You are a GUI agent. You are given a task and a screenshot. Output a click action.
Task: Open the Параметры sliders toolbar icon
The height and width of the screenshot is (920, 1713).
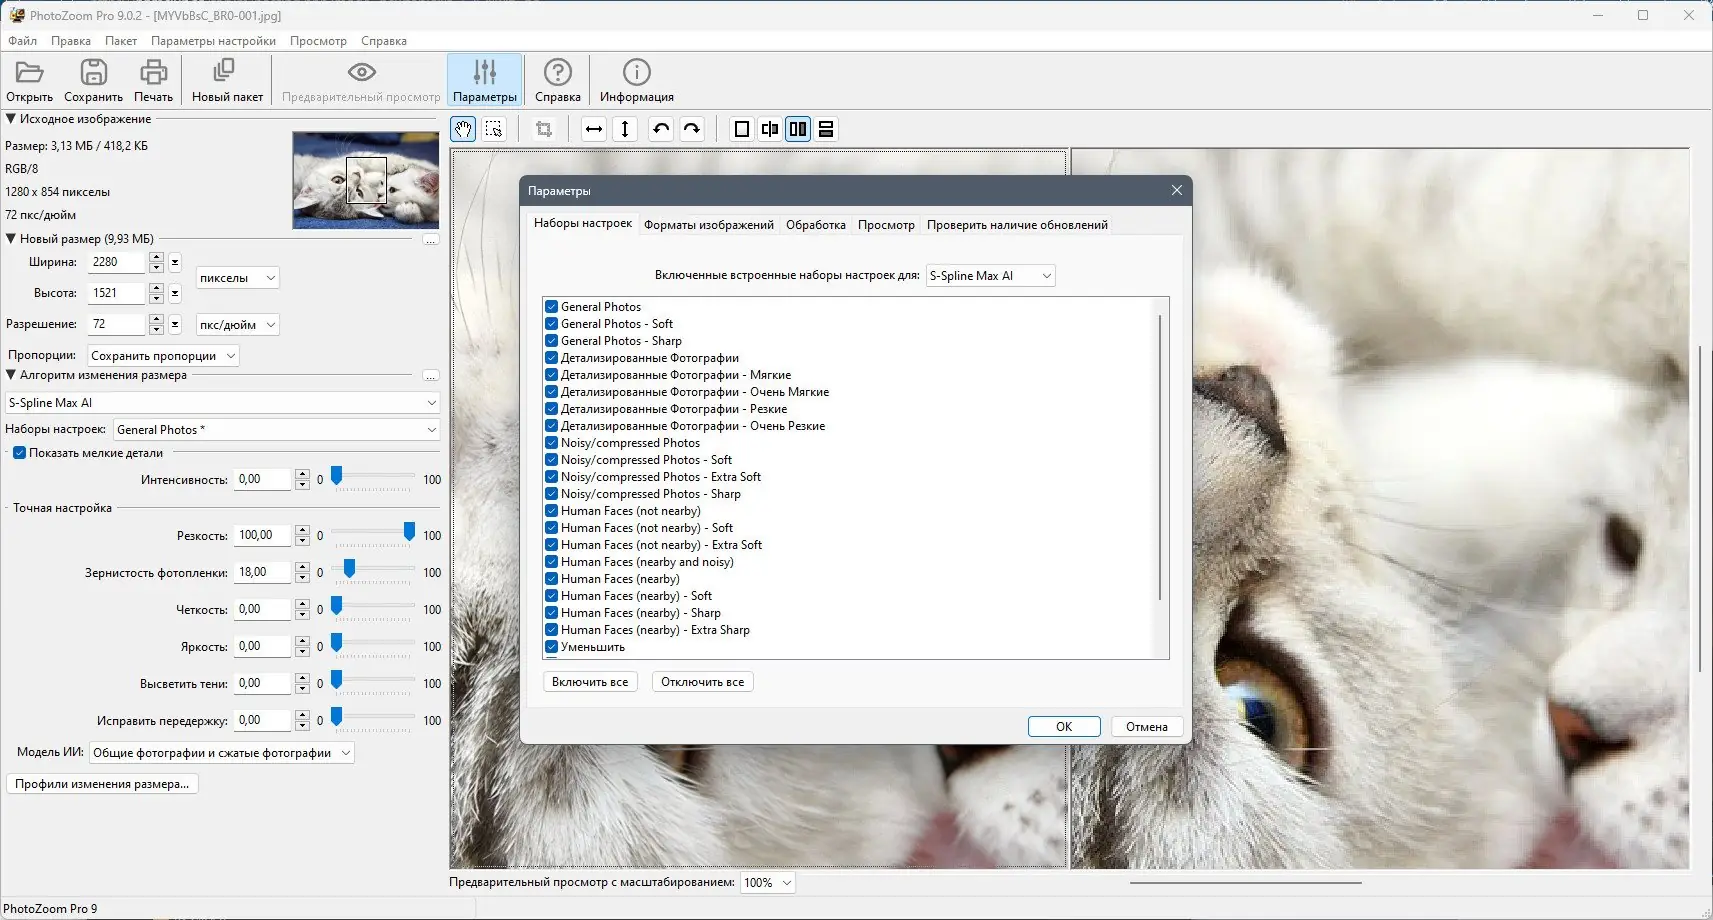[485, 72]
